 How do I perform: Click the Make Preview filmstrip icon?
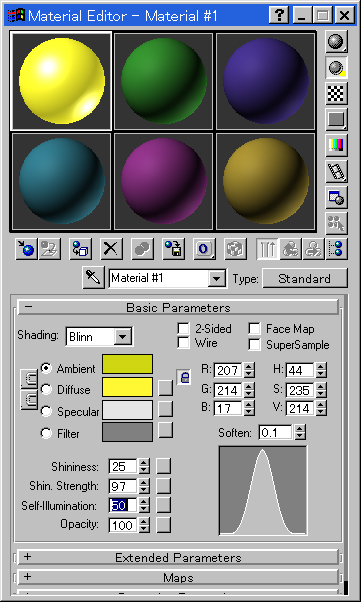click(337, 171)
